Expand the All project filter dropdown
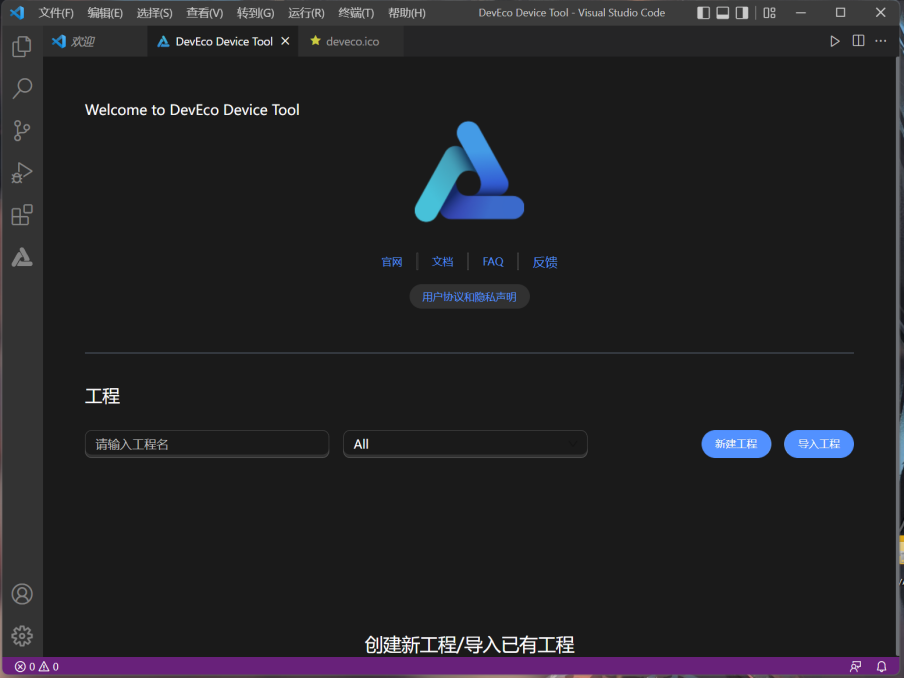Viewport: 904px width, 678px height. pos(465,444)
